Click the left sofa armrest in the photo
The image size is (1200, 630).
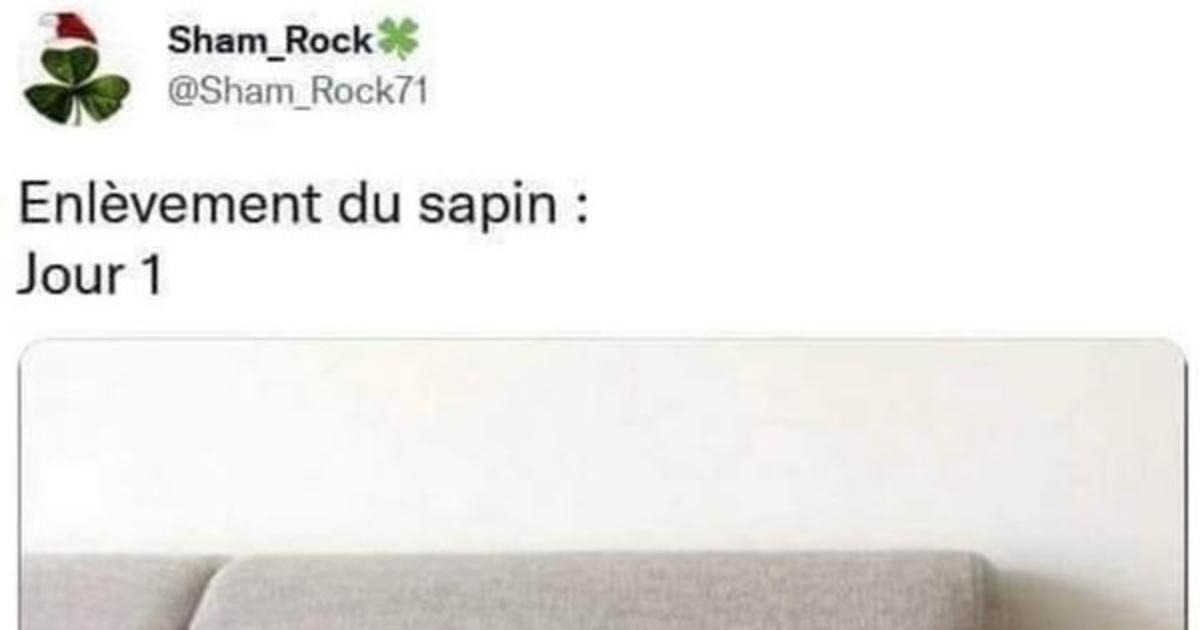pyautogui.click(x=110, y=594)
